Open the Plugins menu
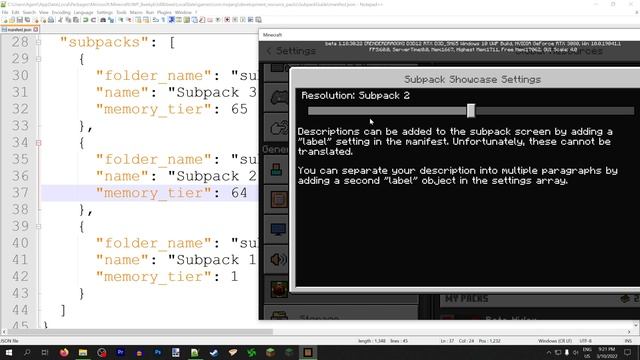The width and height of the screenshot is (640, 360). (164, 12)
